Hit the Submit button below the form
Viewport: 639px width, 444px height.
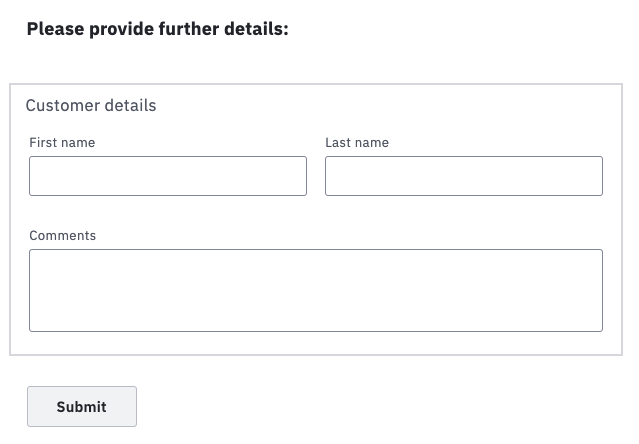82,407
